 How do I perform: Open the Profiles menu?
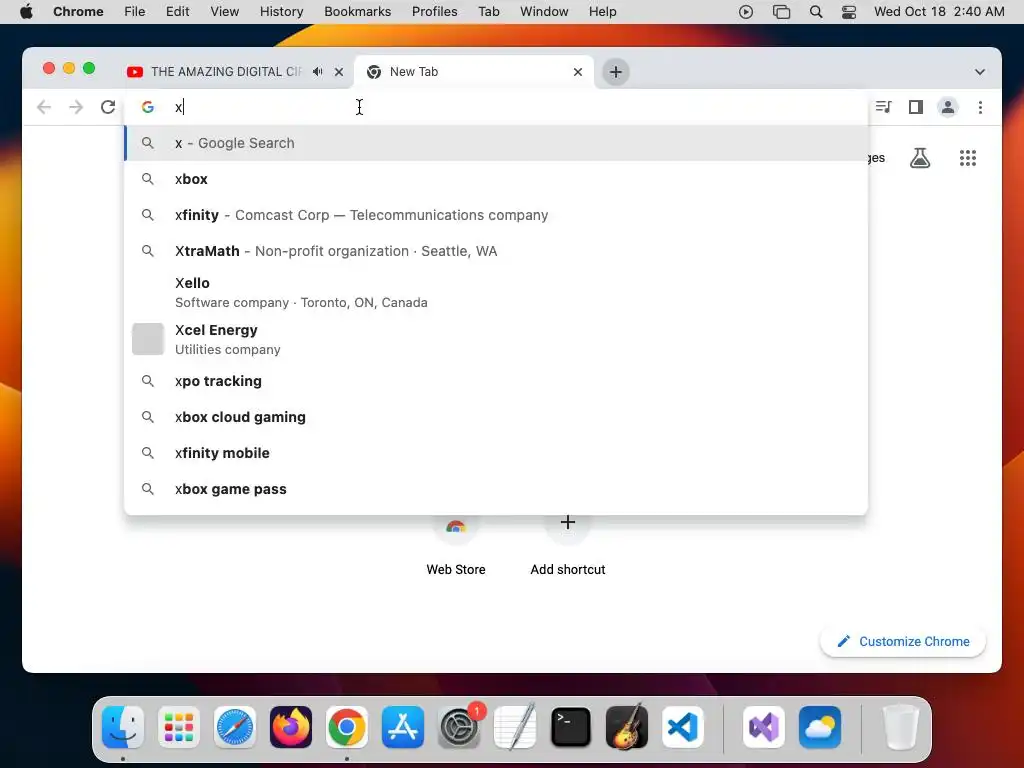pos(434,12)
